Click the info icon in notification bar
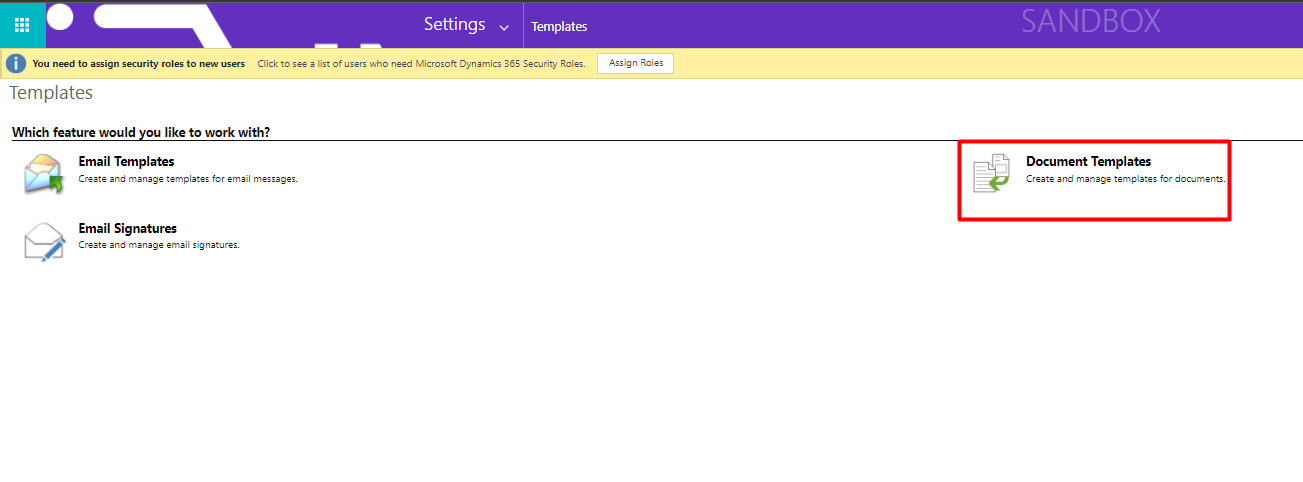1303x482 pixels. coord(16,64)
